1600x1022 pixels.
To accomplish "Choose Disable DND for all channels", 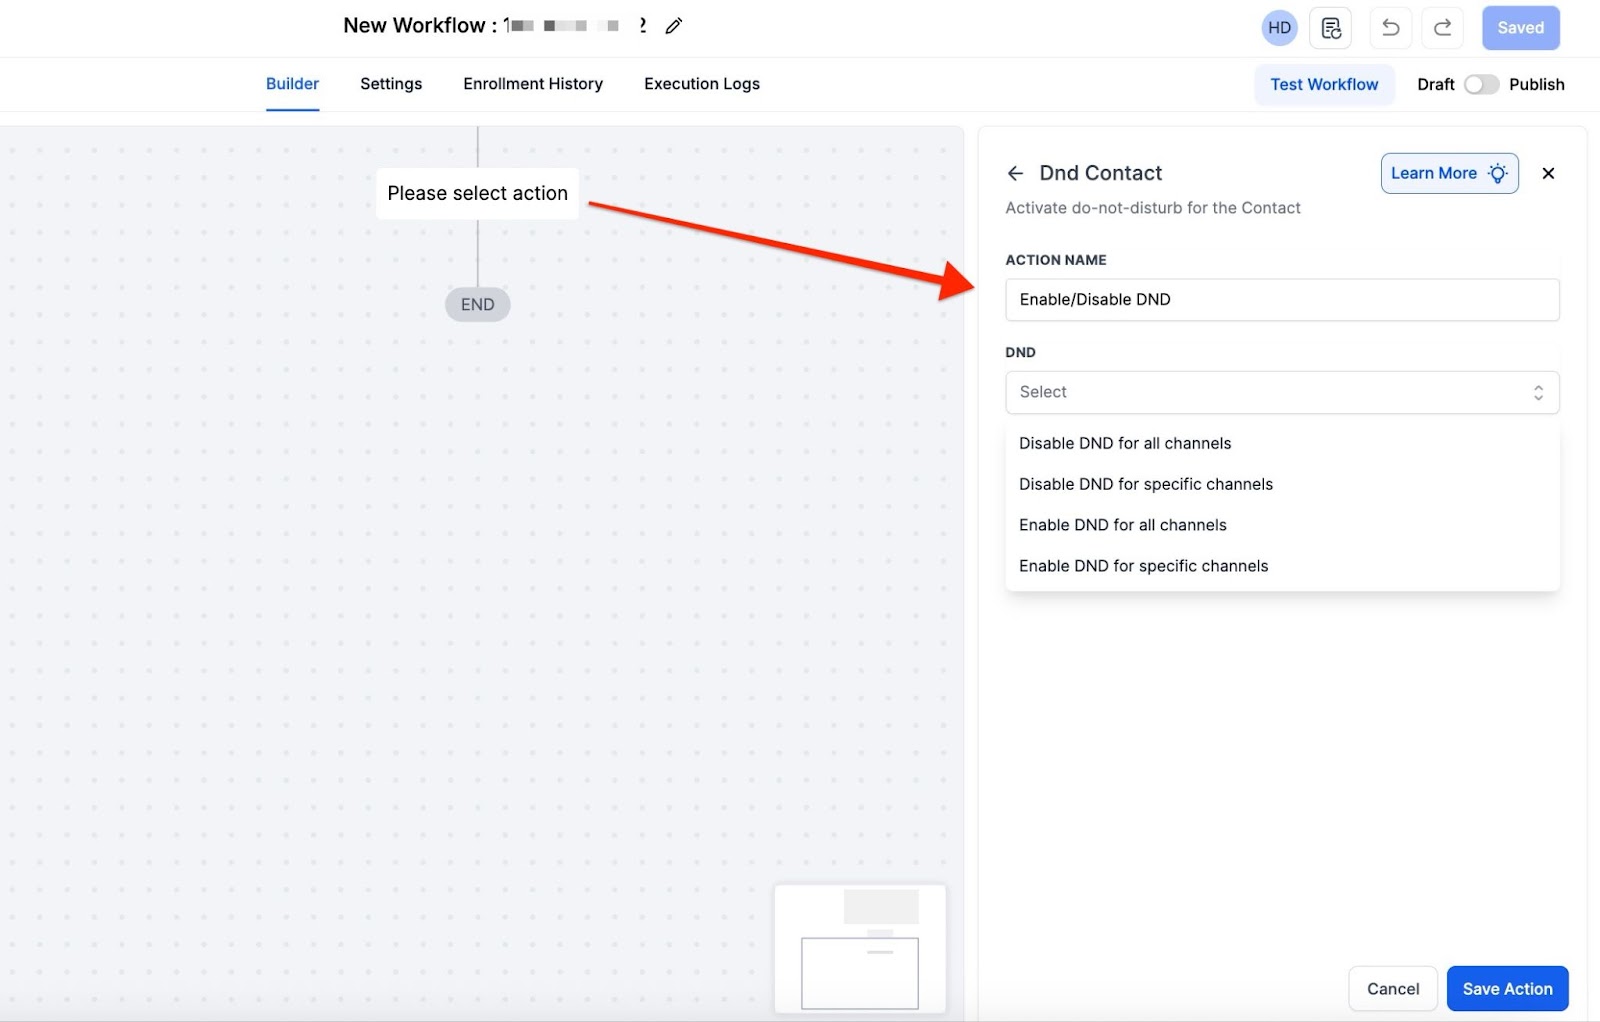I will 1125,443.
